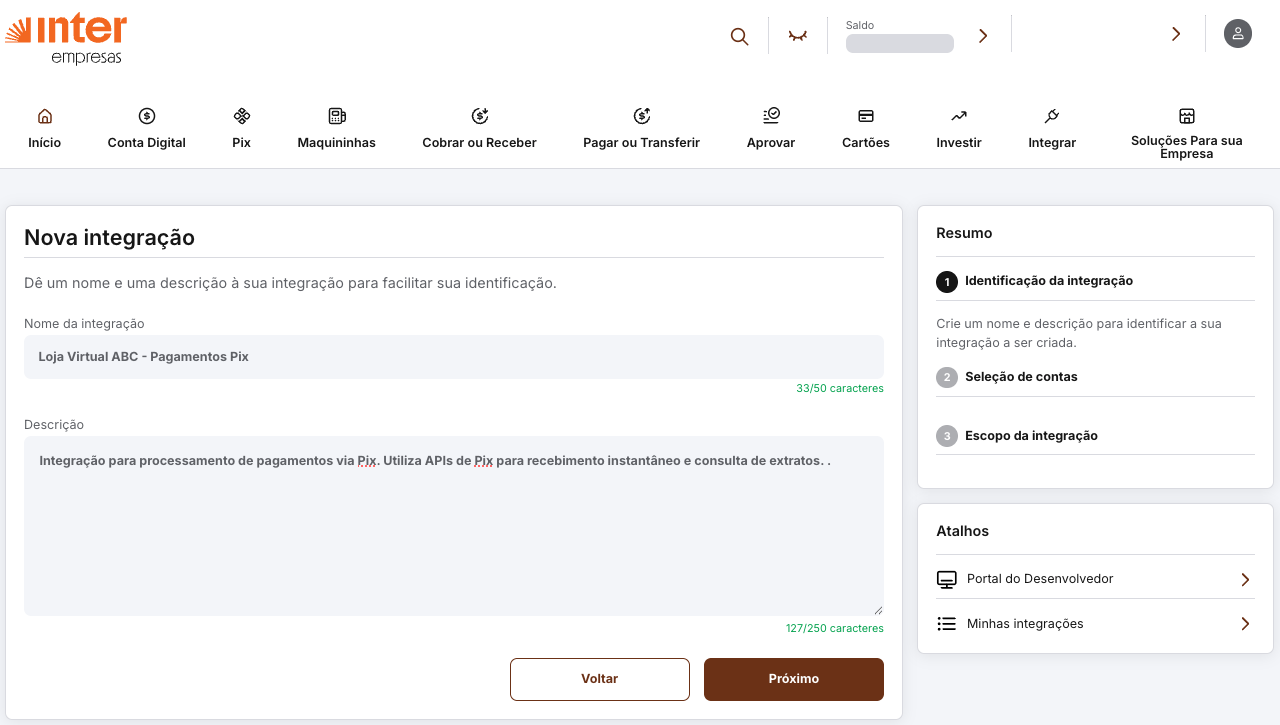The height and width of the screenshot is (725, 1280).
Task: Select step 2 Seleção de contas
Action: coord(1021,377)
